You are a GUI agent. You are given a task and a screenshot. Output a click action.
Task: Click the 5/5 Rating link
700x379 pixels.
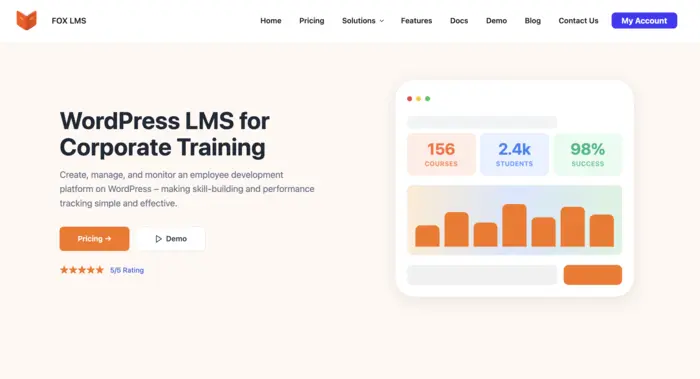click(127, 270)
